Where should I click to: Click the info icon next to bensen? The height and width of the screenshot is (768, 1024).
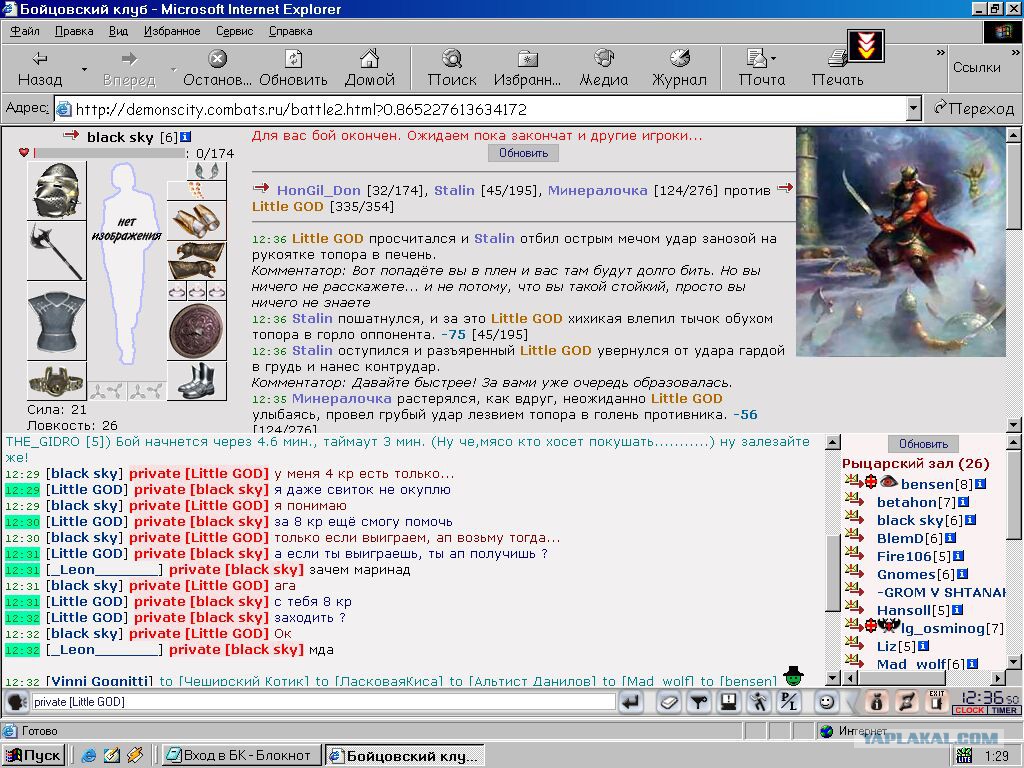[x=980, y=484]
